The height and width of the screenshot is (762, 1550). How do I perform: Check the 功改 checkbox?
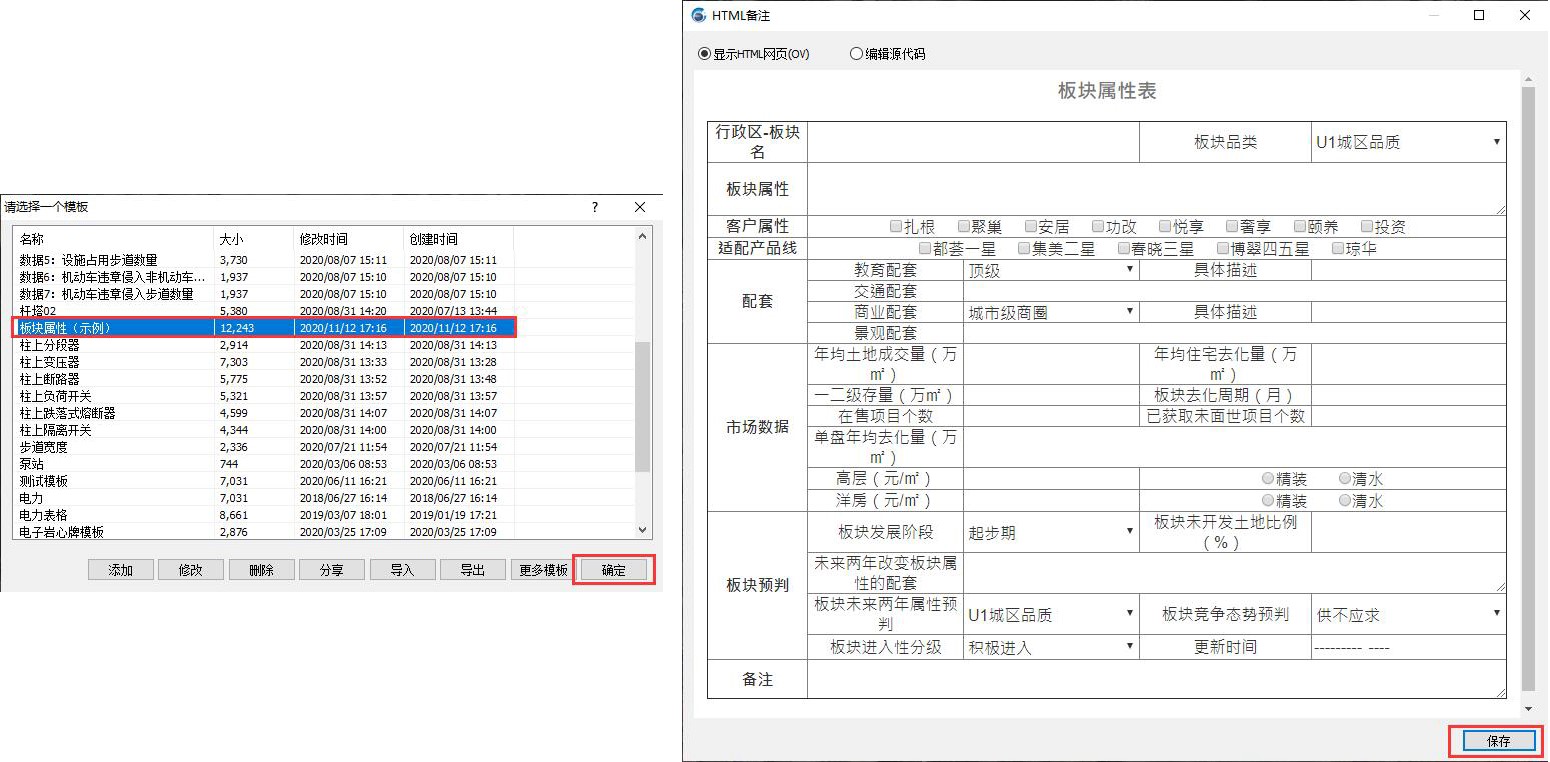1098,226
